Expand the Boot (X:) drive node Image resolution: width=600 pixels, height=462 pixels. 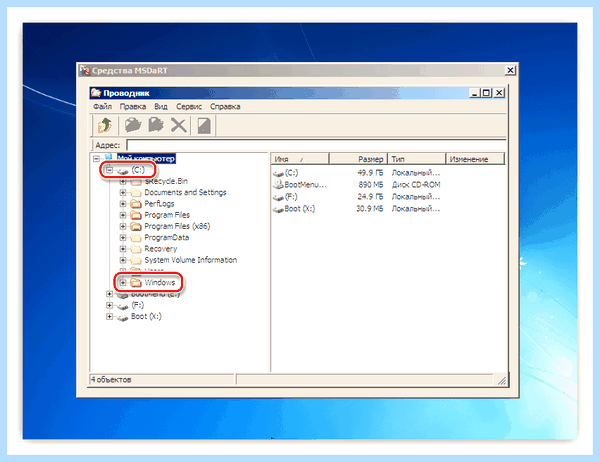click(x=109, y=317)
